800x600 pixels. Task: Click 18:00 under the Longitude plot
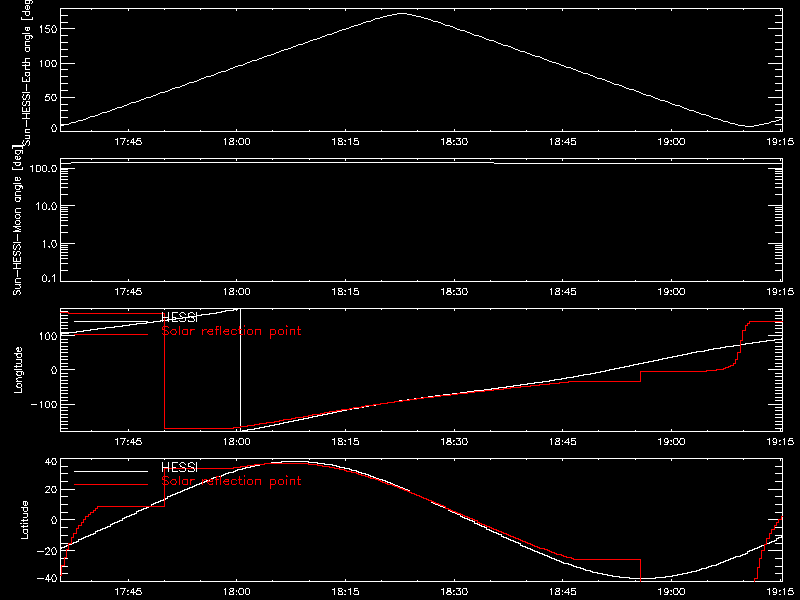pos(237,441)
